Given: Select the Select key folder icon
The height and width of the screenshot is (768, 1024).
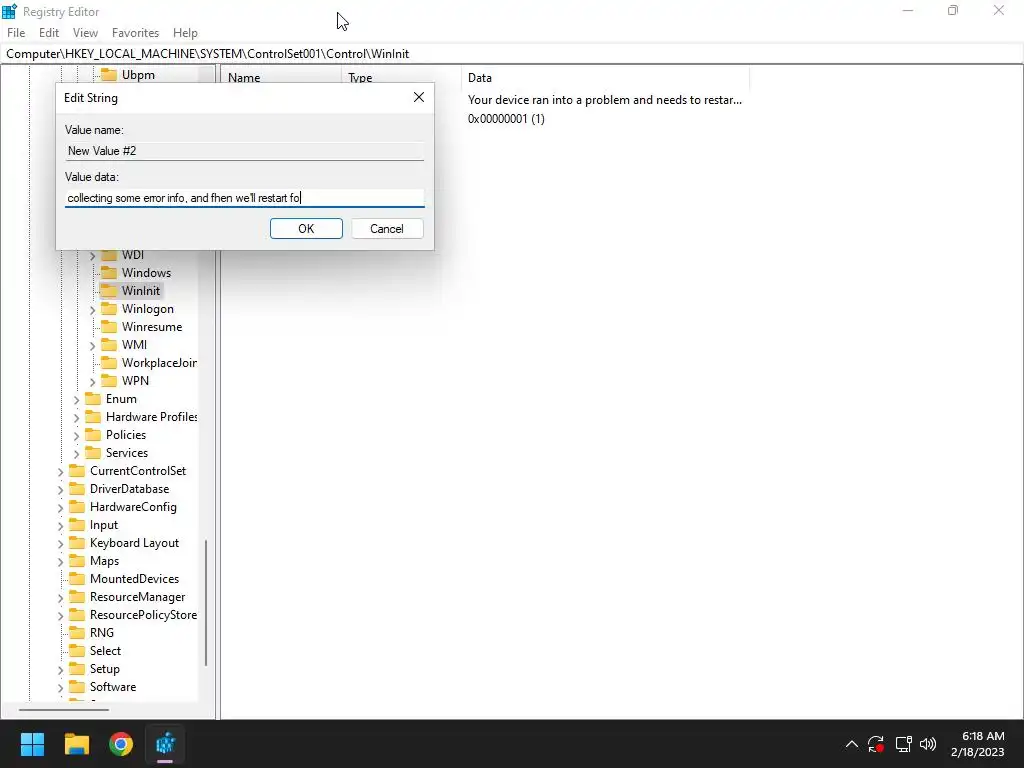Looking at the screenshot, I should [x=77, y=650].
